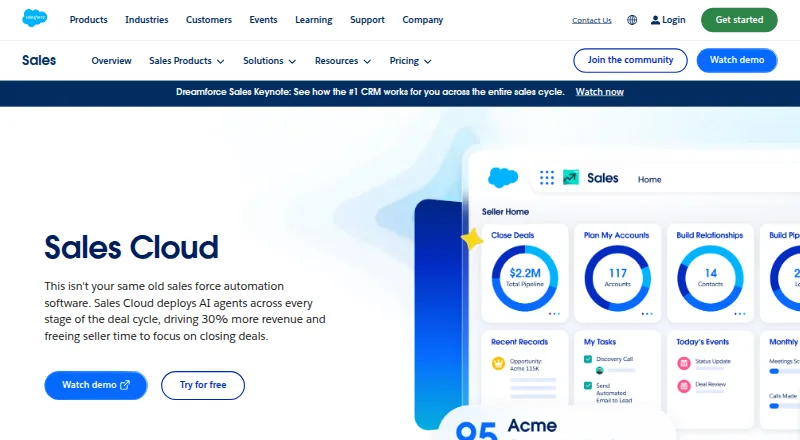Click the Close Deals card title
This screenshot has height=440, width=800.
tap(512, 235)
